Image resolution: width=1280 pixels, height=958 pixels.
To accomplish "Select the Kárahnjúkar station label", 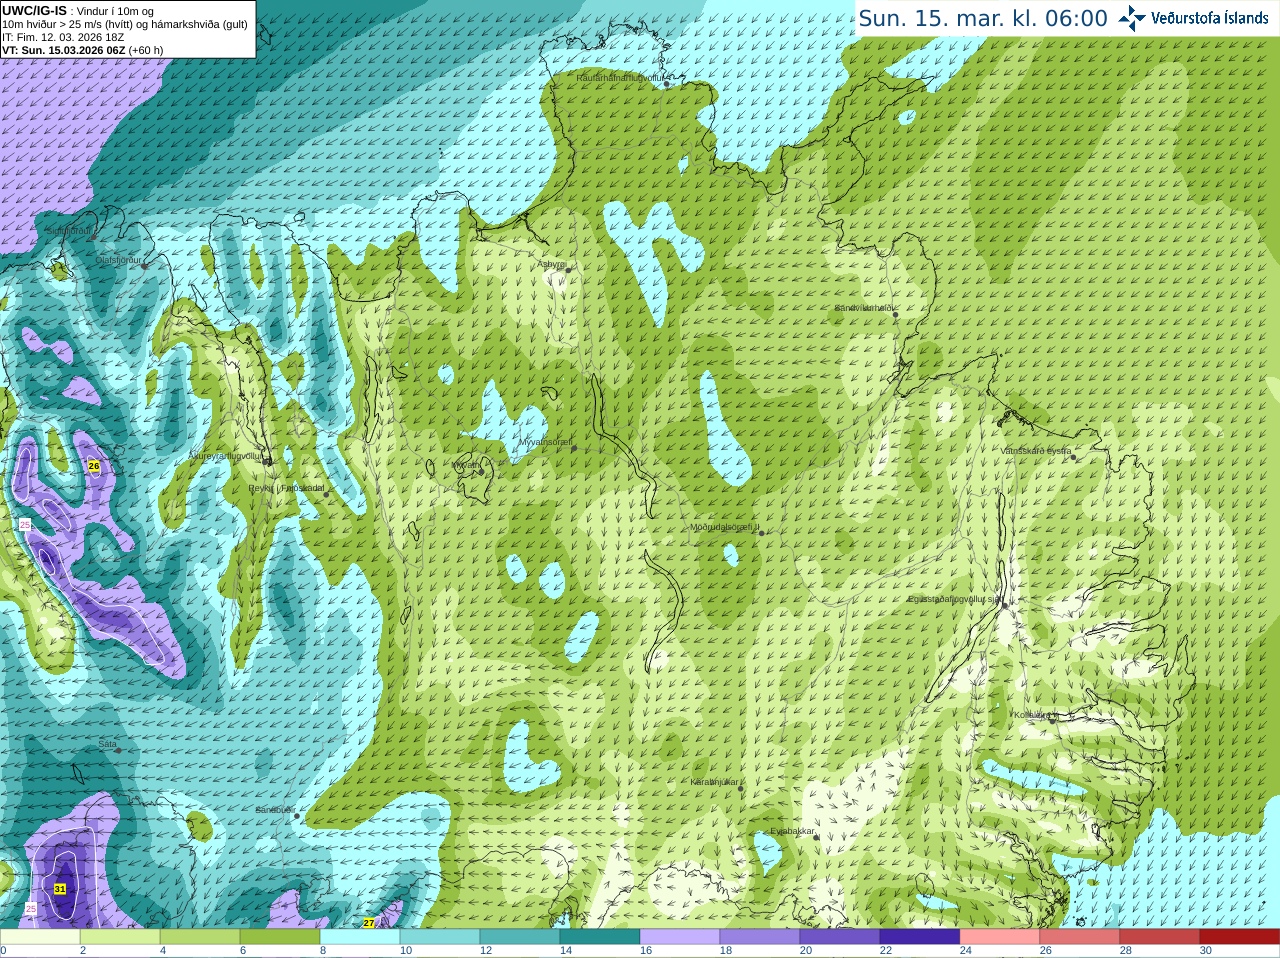I will 715,782.
